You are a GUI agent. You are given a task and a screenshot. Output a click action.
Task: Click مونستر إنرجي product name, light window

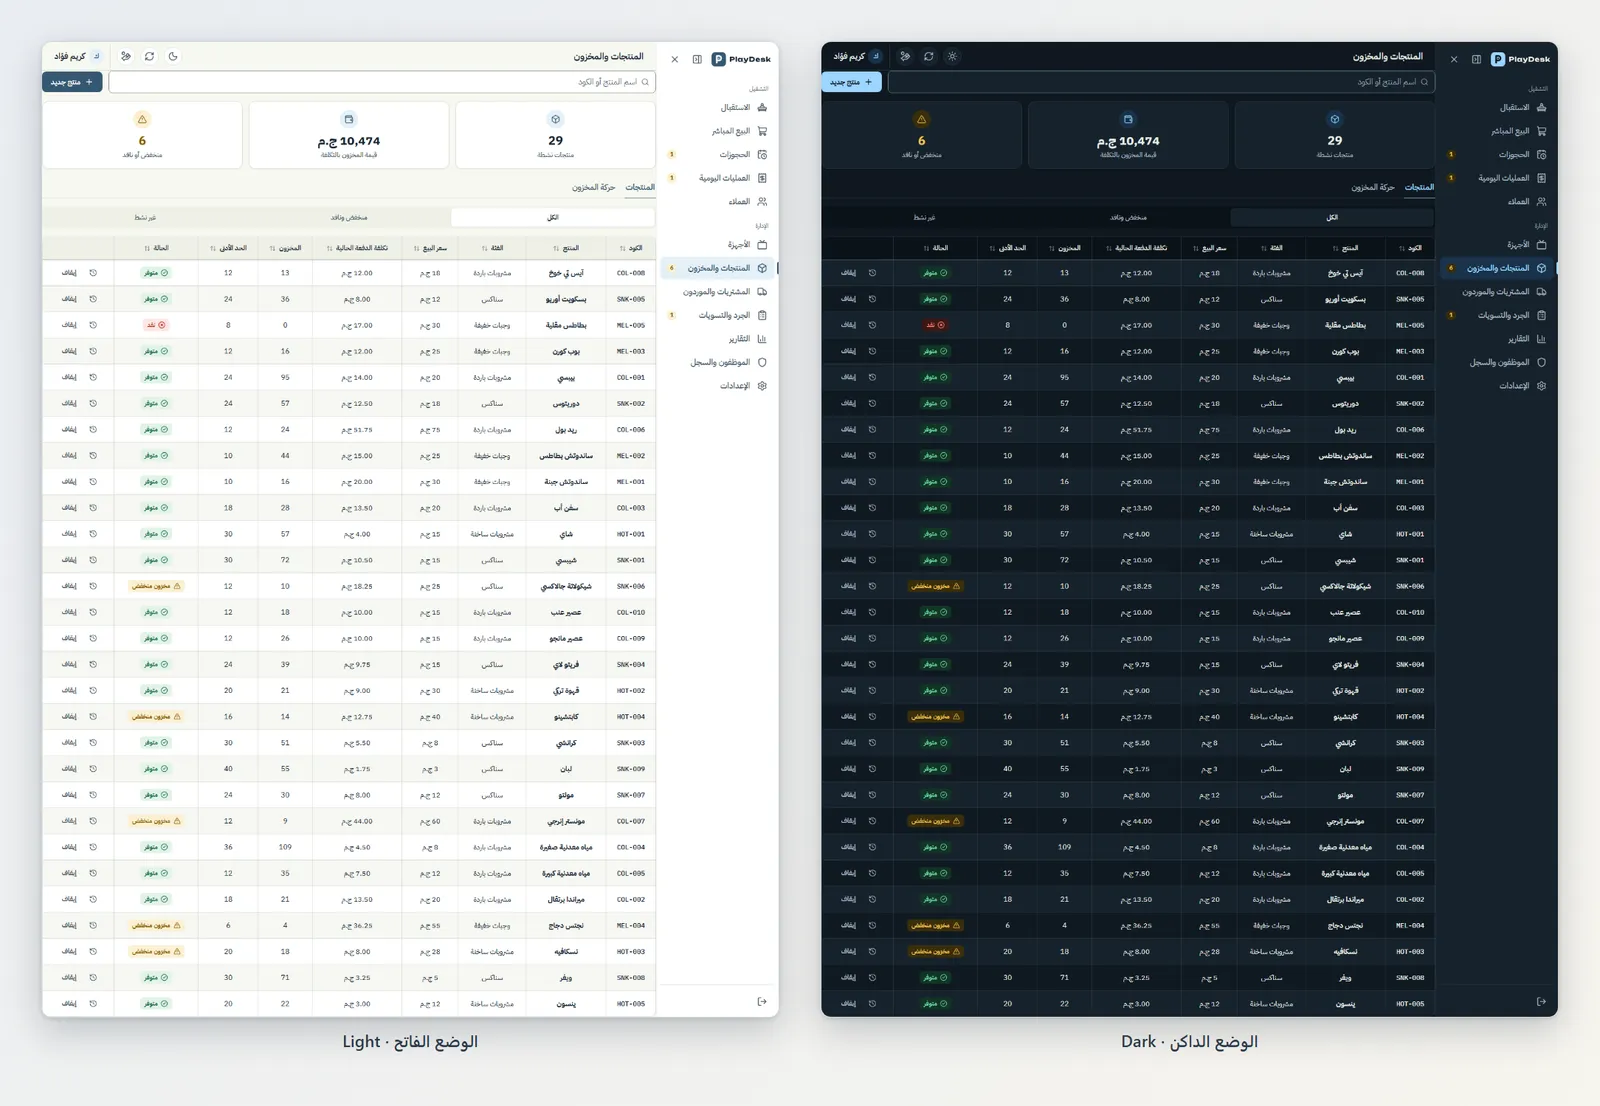point(566,821)
